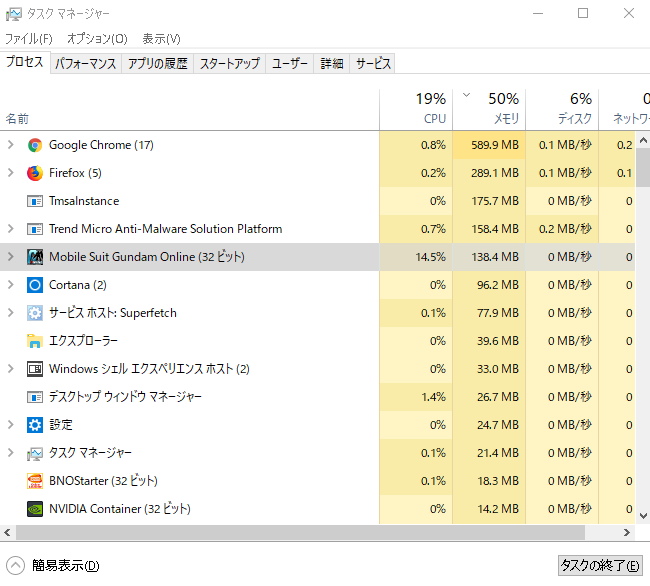Click the エクスプローラー folder icon
This screenshot has width=650, height=586.
click(x=35, y=341)
